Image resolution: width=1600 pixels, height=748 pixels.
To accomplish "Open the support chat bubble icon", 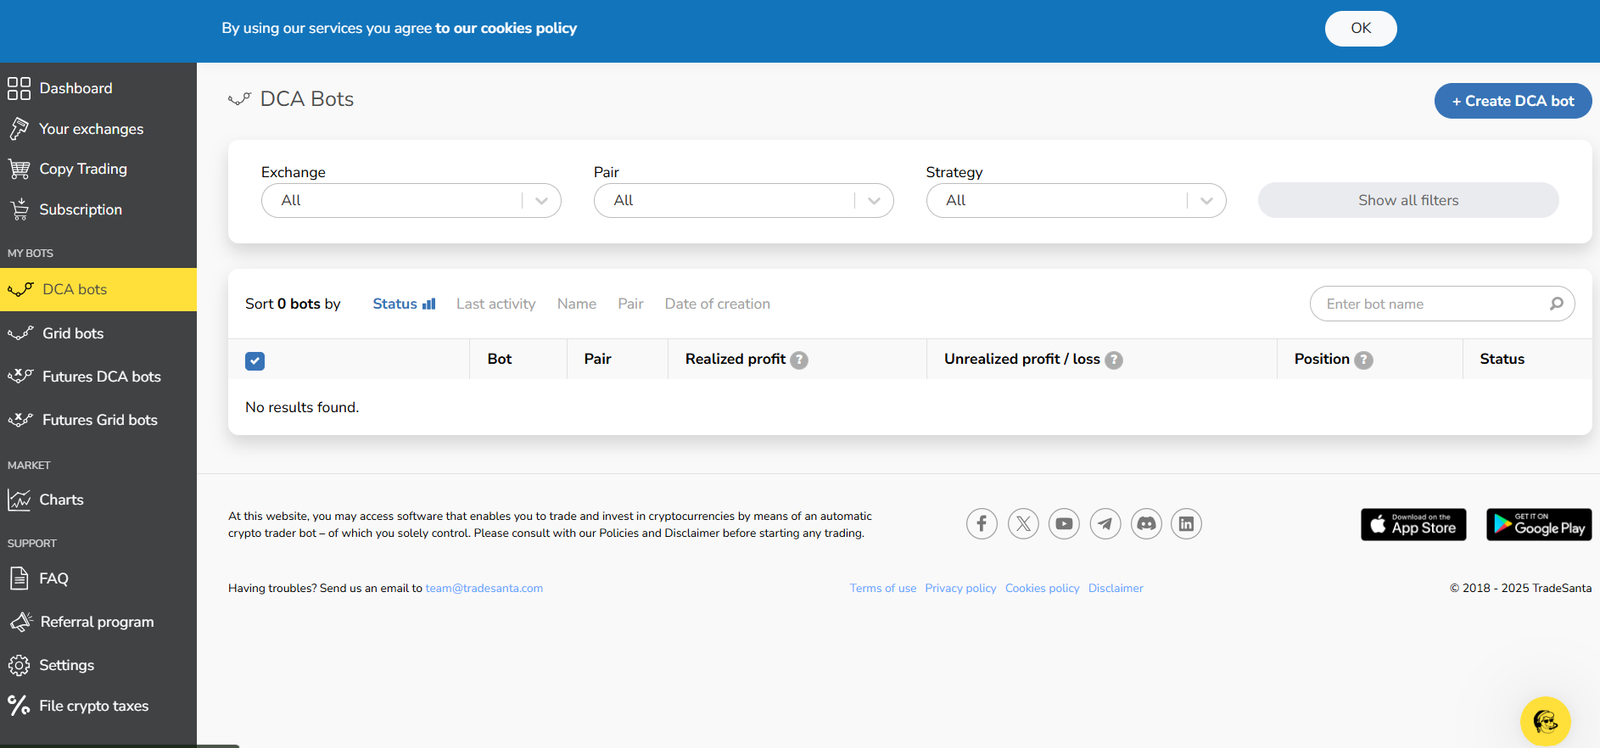I will click(1545, 721).
